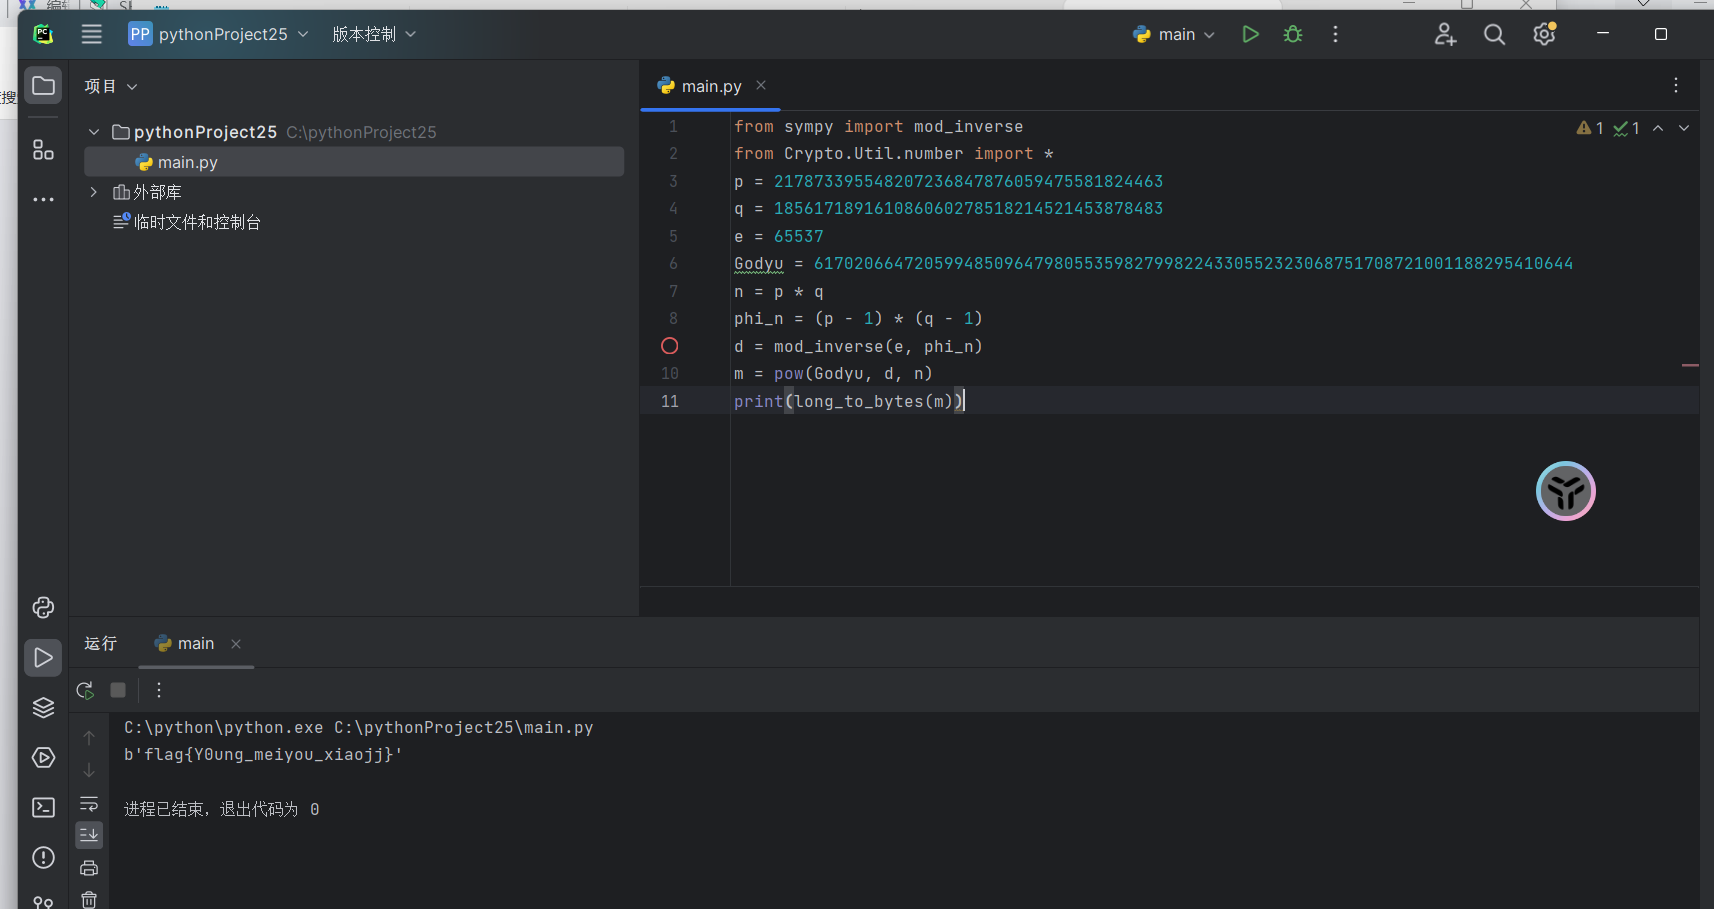The height and width of the screenshot is (909, 1714).
Task: Print console output icon
Action: click(x=89, y=868)
